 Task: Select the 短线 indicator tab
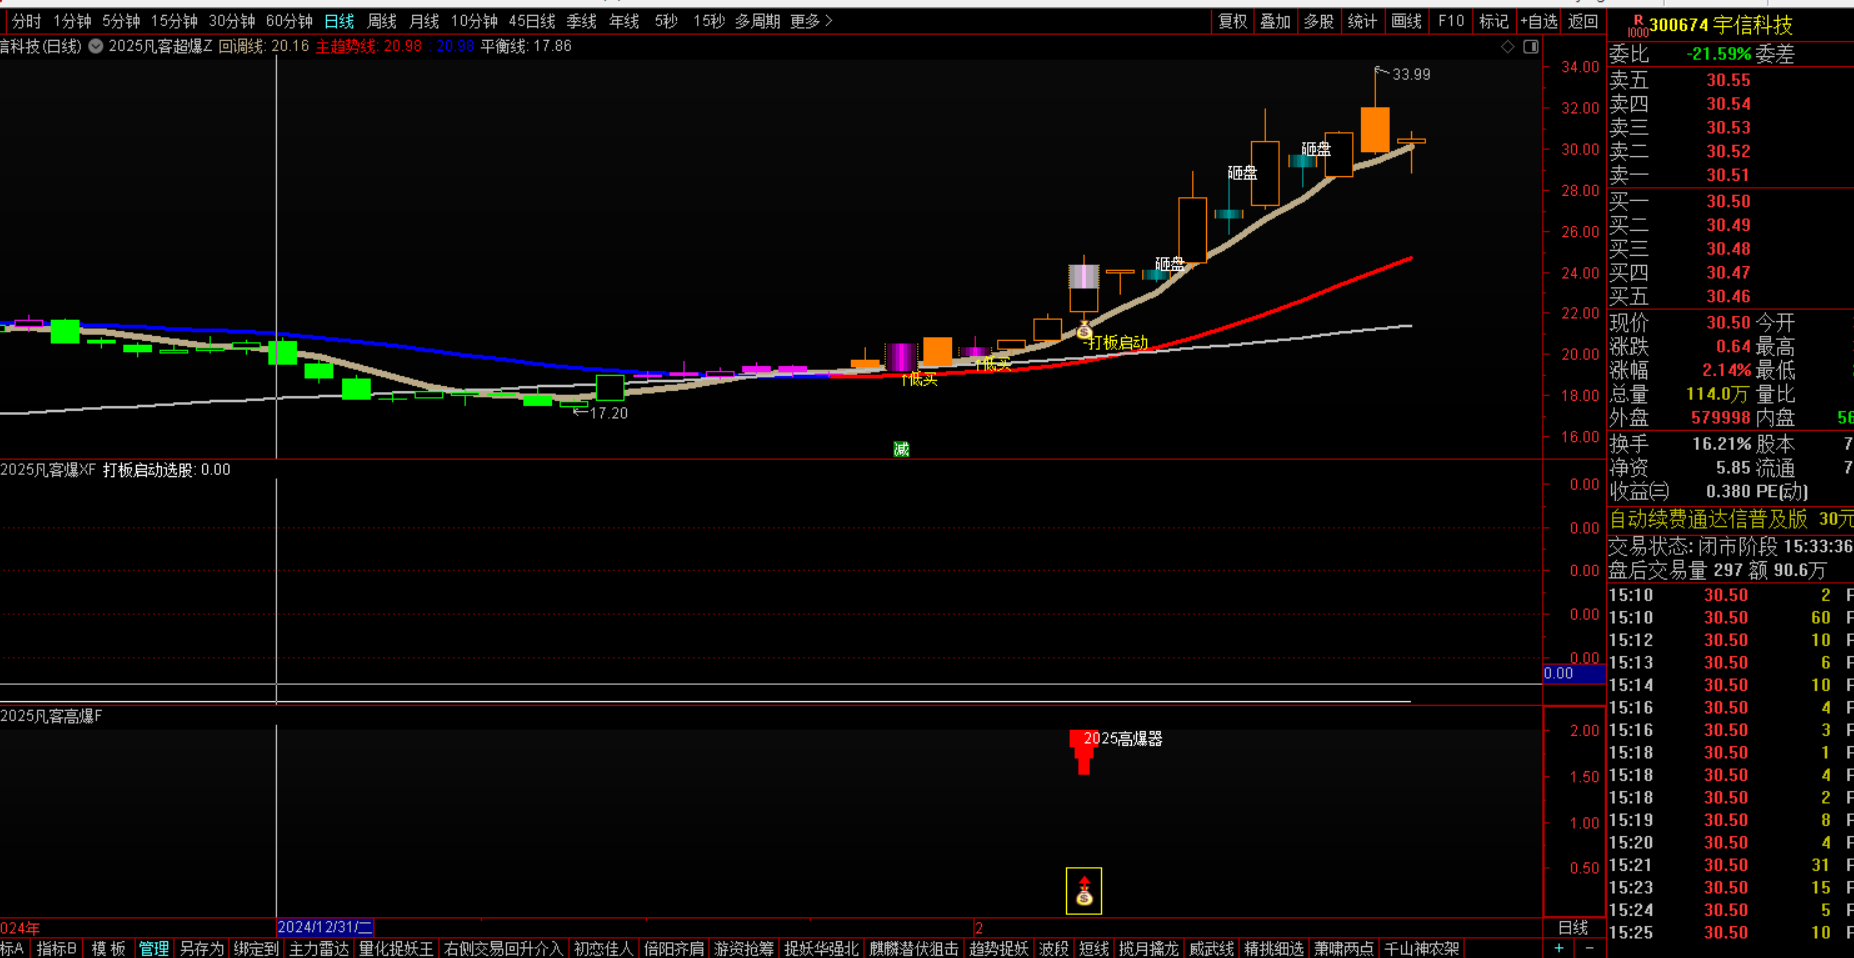tap(1094, 948)
